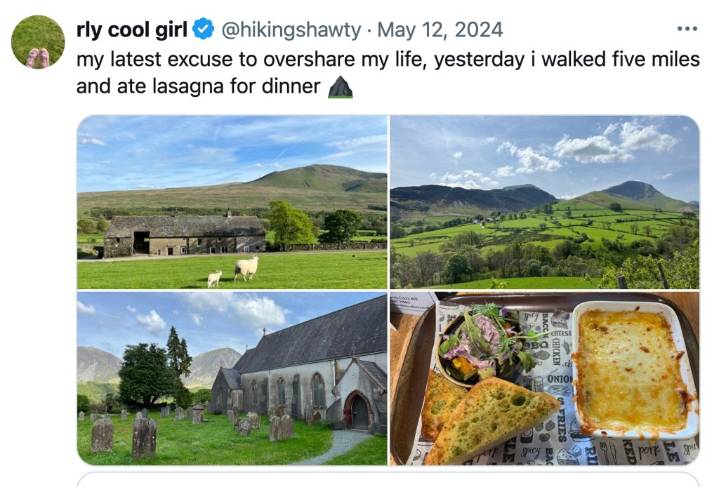This screenshot has width=719, height=487.
Task: Open the stone church graveyard photo
Action: 232,378
